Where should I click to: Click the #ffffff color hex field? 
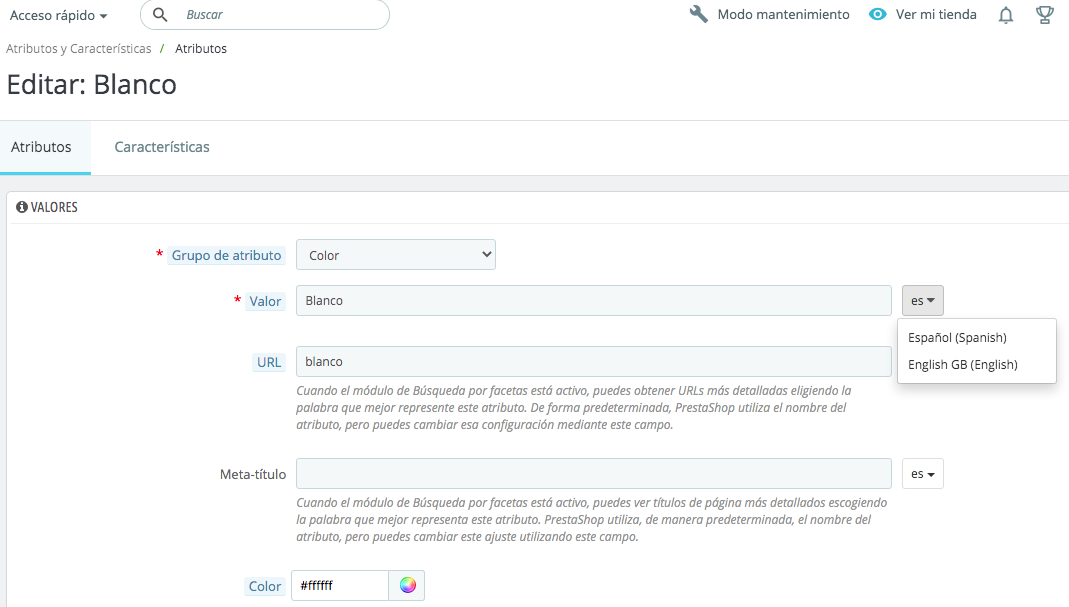(x=339, y=586)
